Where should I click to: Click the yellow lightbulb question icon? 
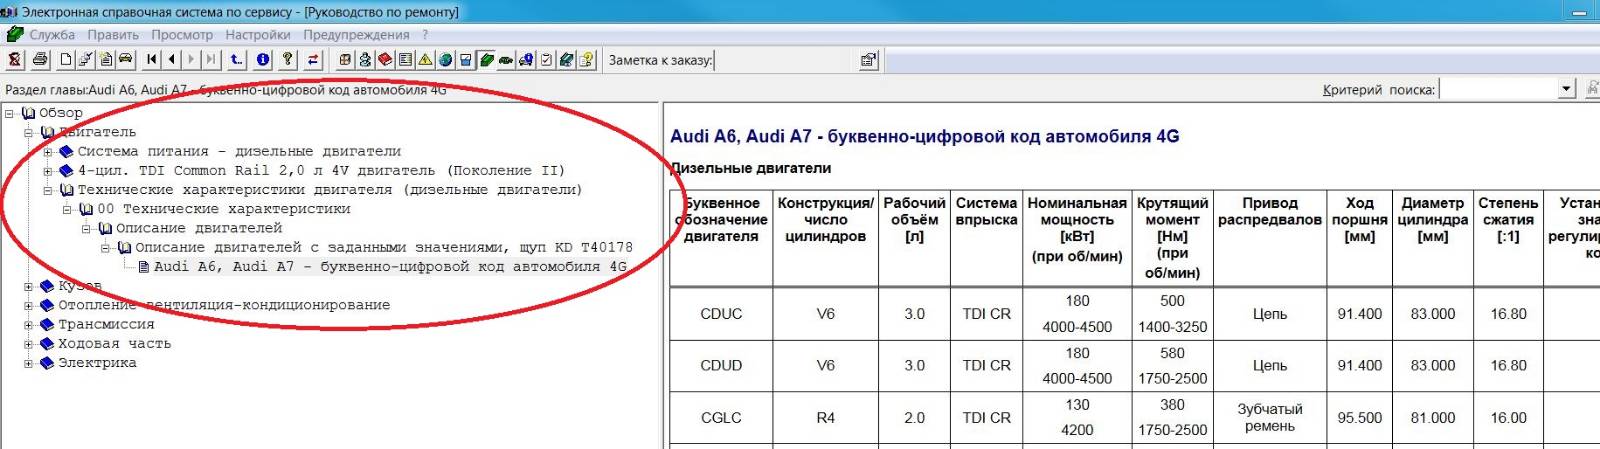coord(587,59)
